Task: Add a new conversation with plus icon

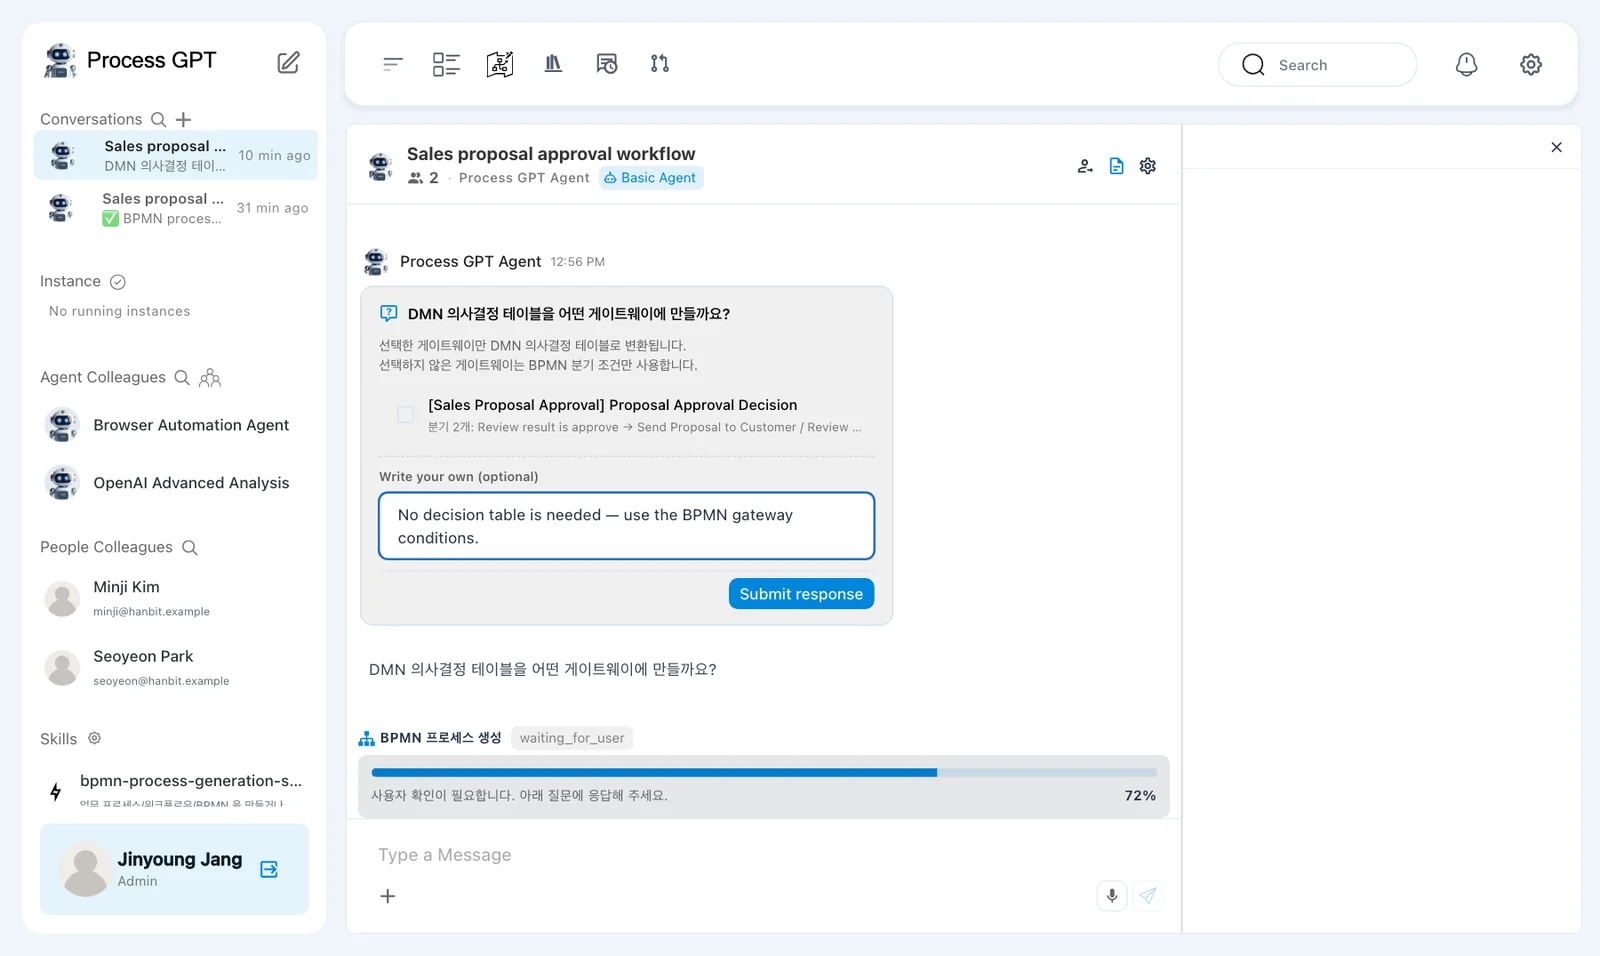Action: click(183, 119)
